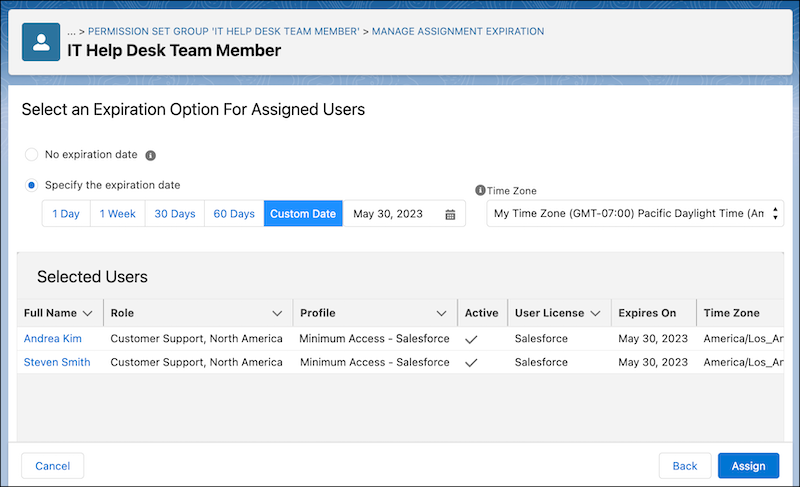
Task: Click the breadcrumb ellipsis
Action: pyautogui.click(x=71, y=32)
